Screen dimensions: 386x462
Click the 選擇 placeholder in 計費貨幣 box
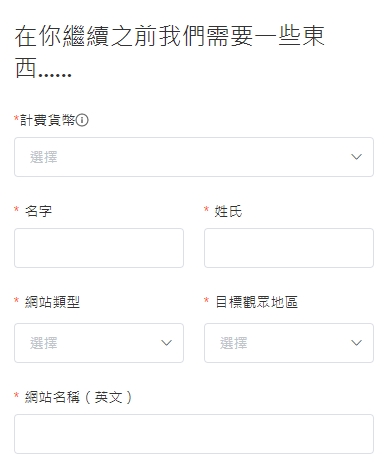(x=44, y=157)
